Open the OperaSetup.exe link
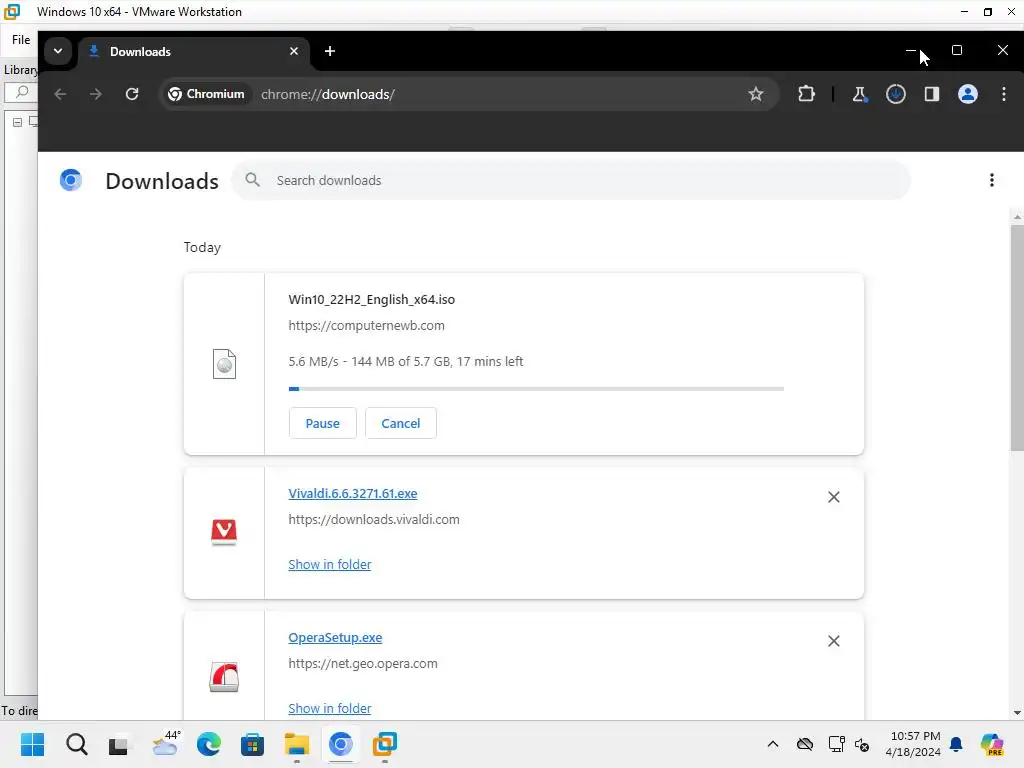 (335, 637)
